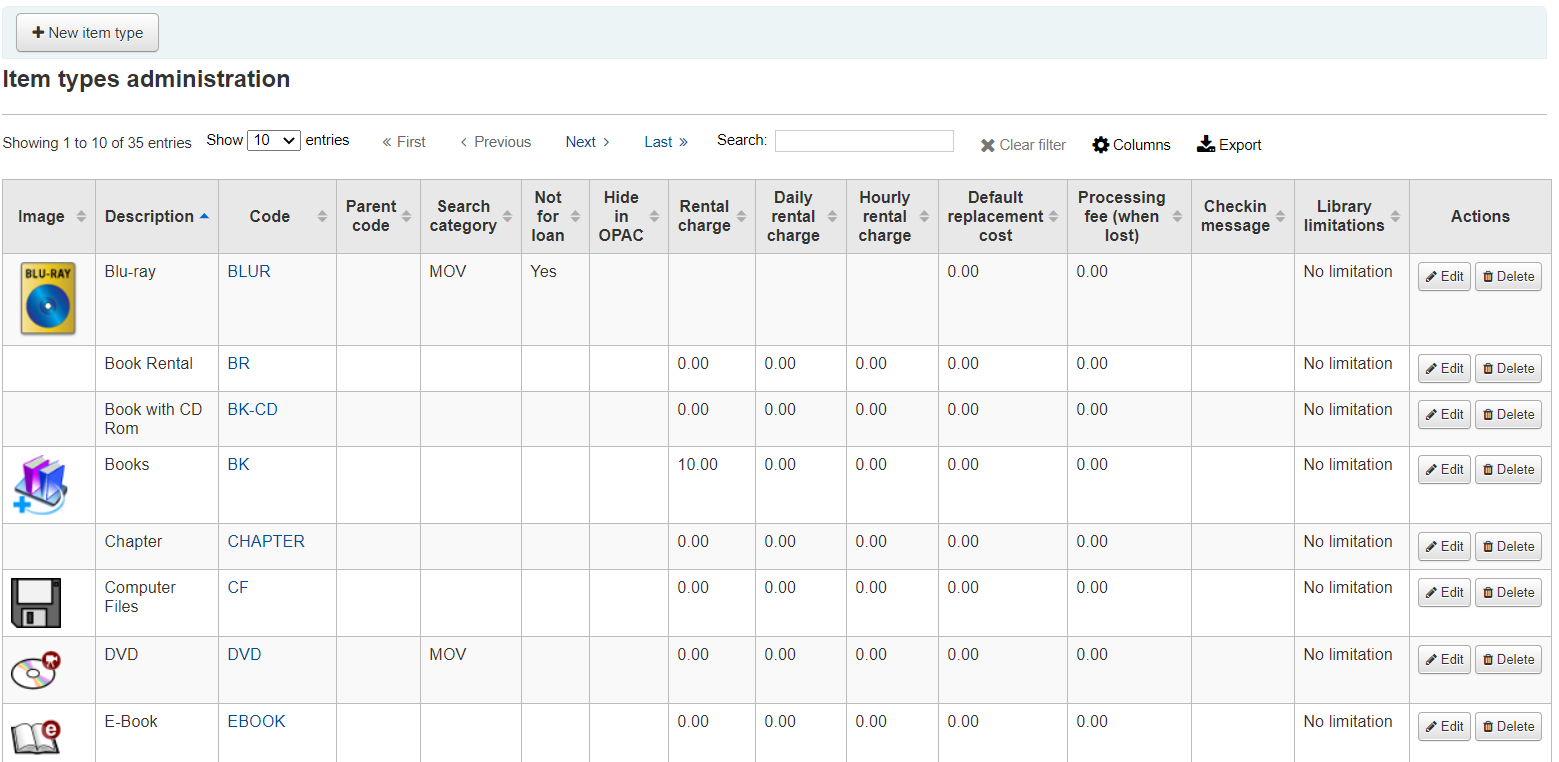Focus the table Search field
1559x762 pixels.
coord(864,141)
